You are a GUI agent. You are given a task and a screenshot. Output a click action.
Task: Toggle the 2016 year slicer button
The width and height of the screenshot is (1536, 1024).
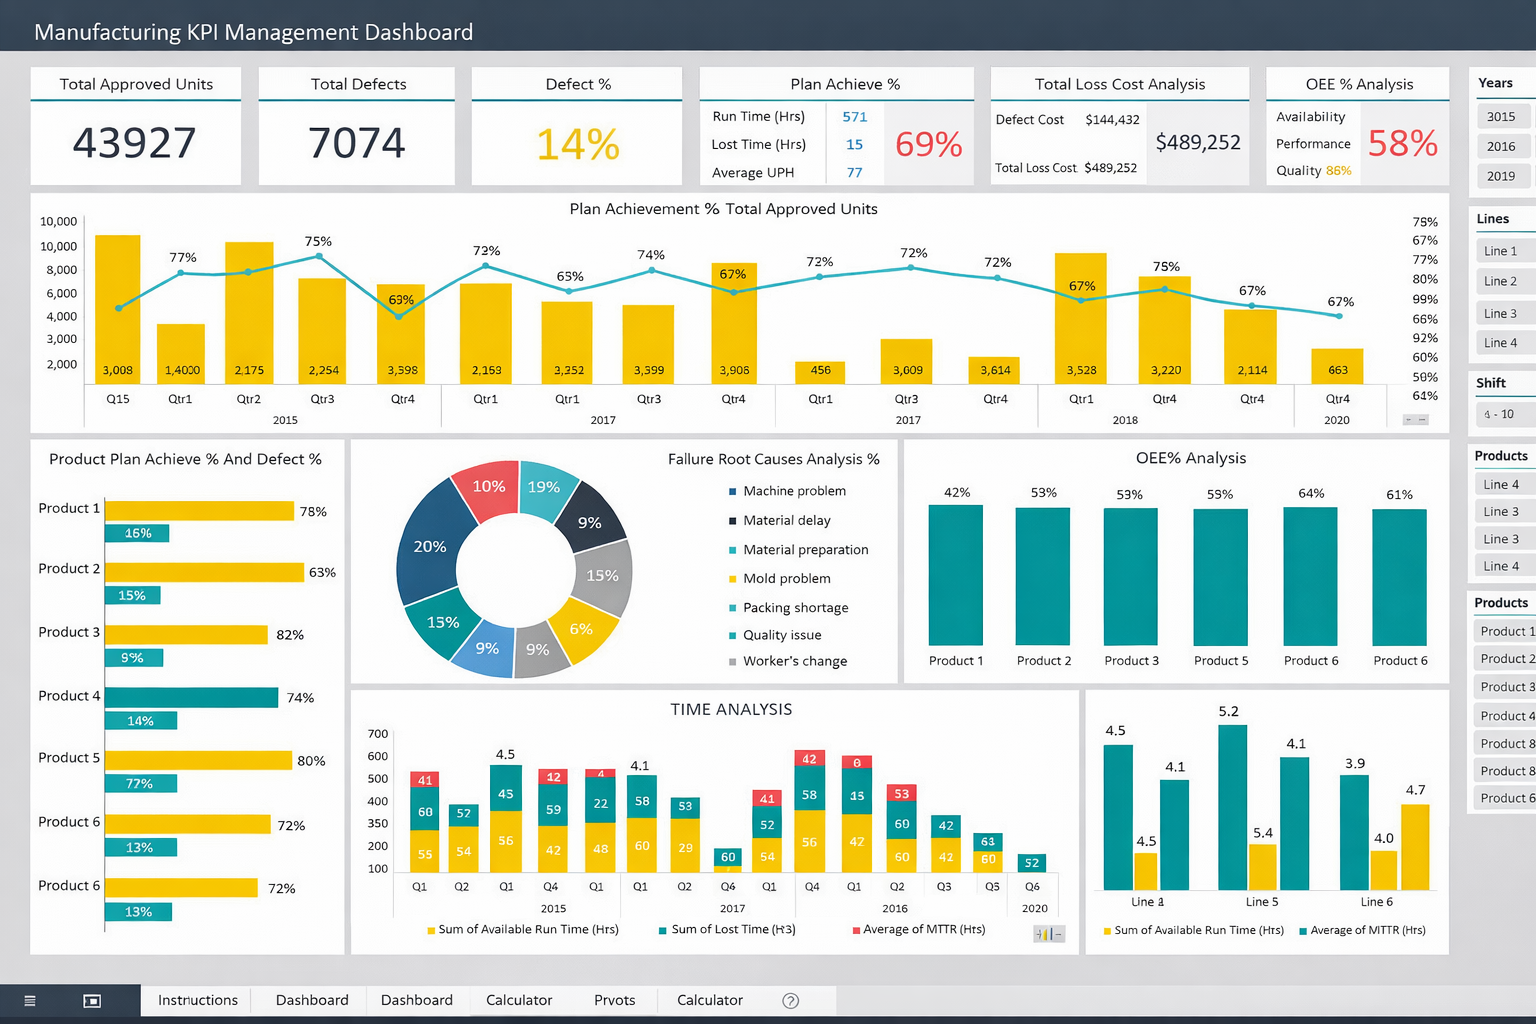click(1502, 147)
